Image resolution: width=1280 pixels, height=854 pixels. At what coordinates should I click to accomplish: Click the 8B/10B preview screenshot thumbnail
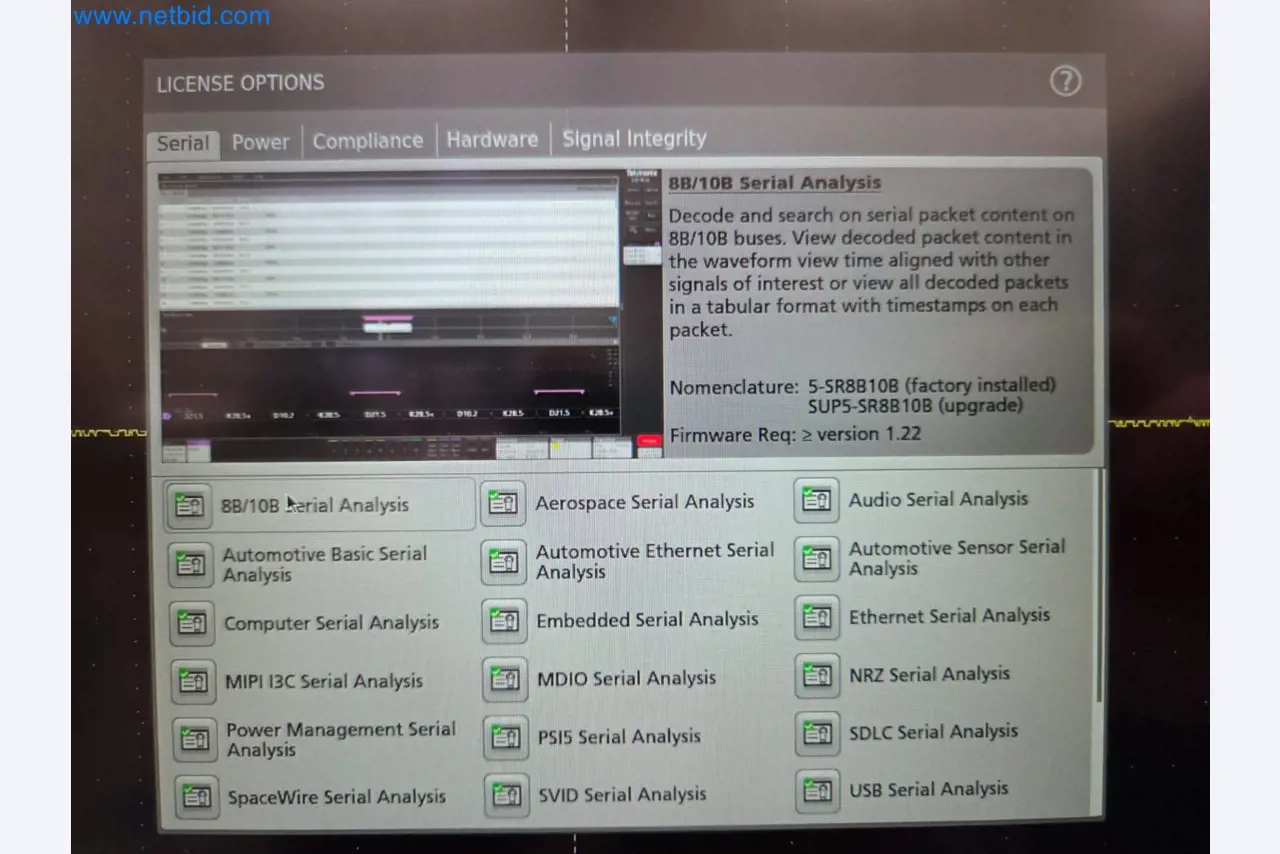pos(410,315)
